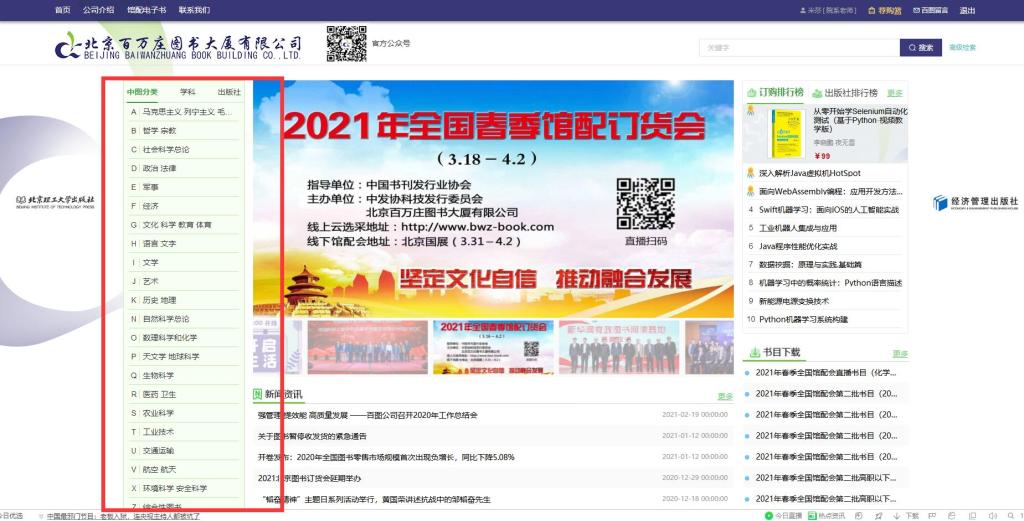Click 退出 to log out
The height and width of the screenshot is (521, 1024).
coord(967,10)
